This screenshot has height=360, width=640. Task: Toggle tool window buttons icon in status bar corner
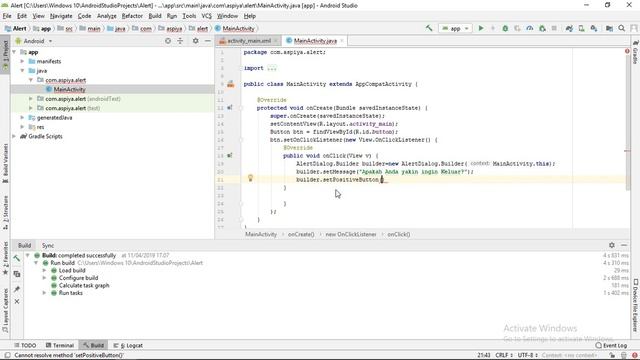click(x=7, y=355)
